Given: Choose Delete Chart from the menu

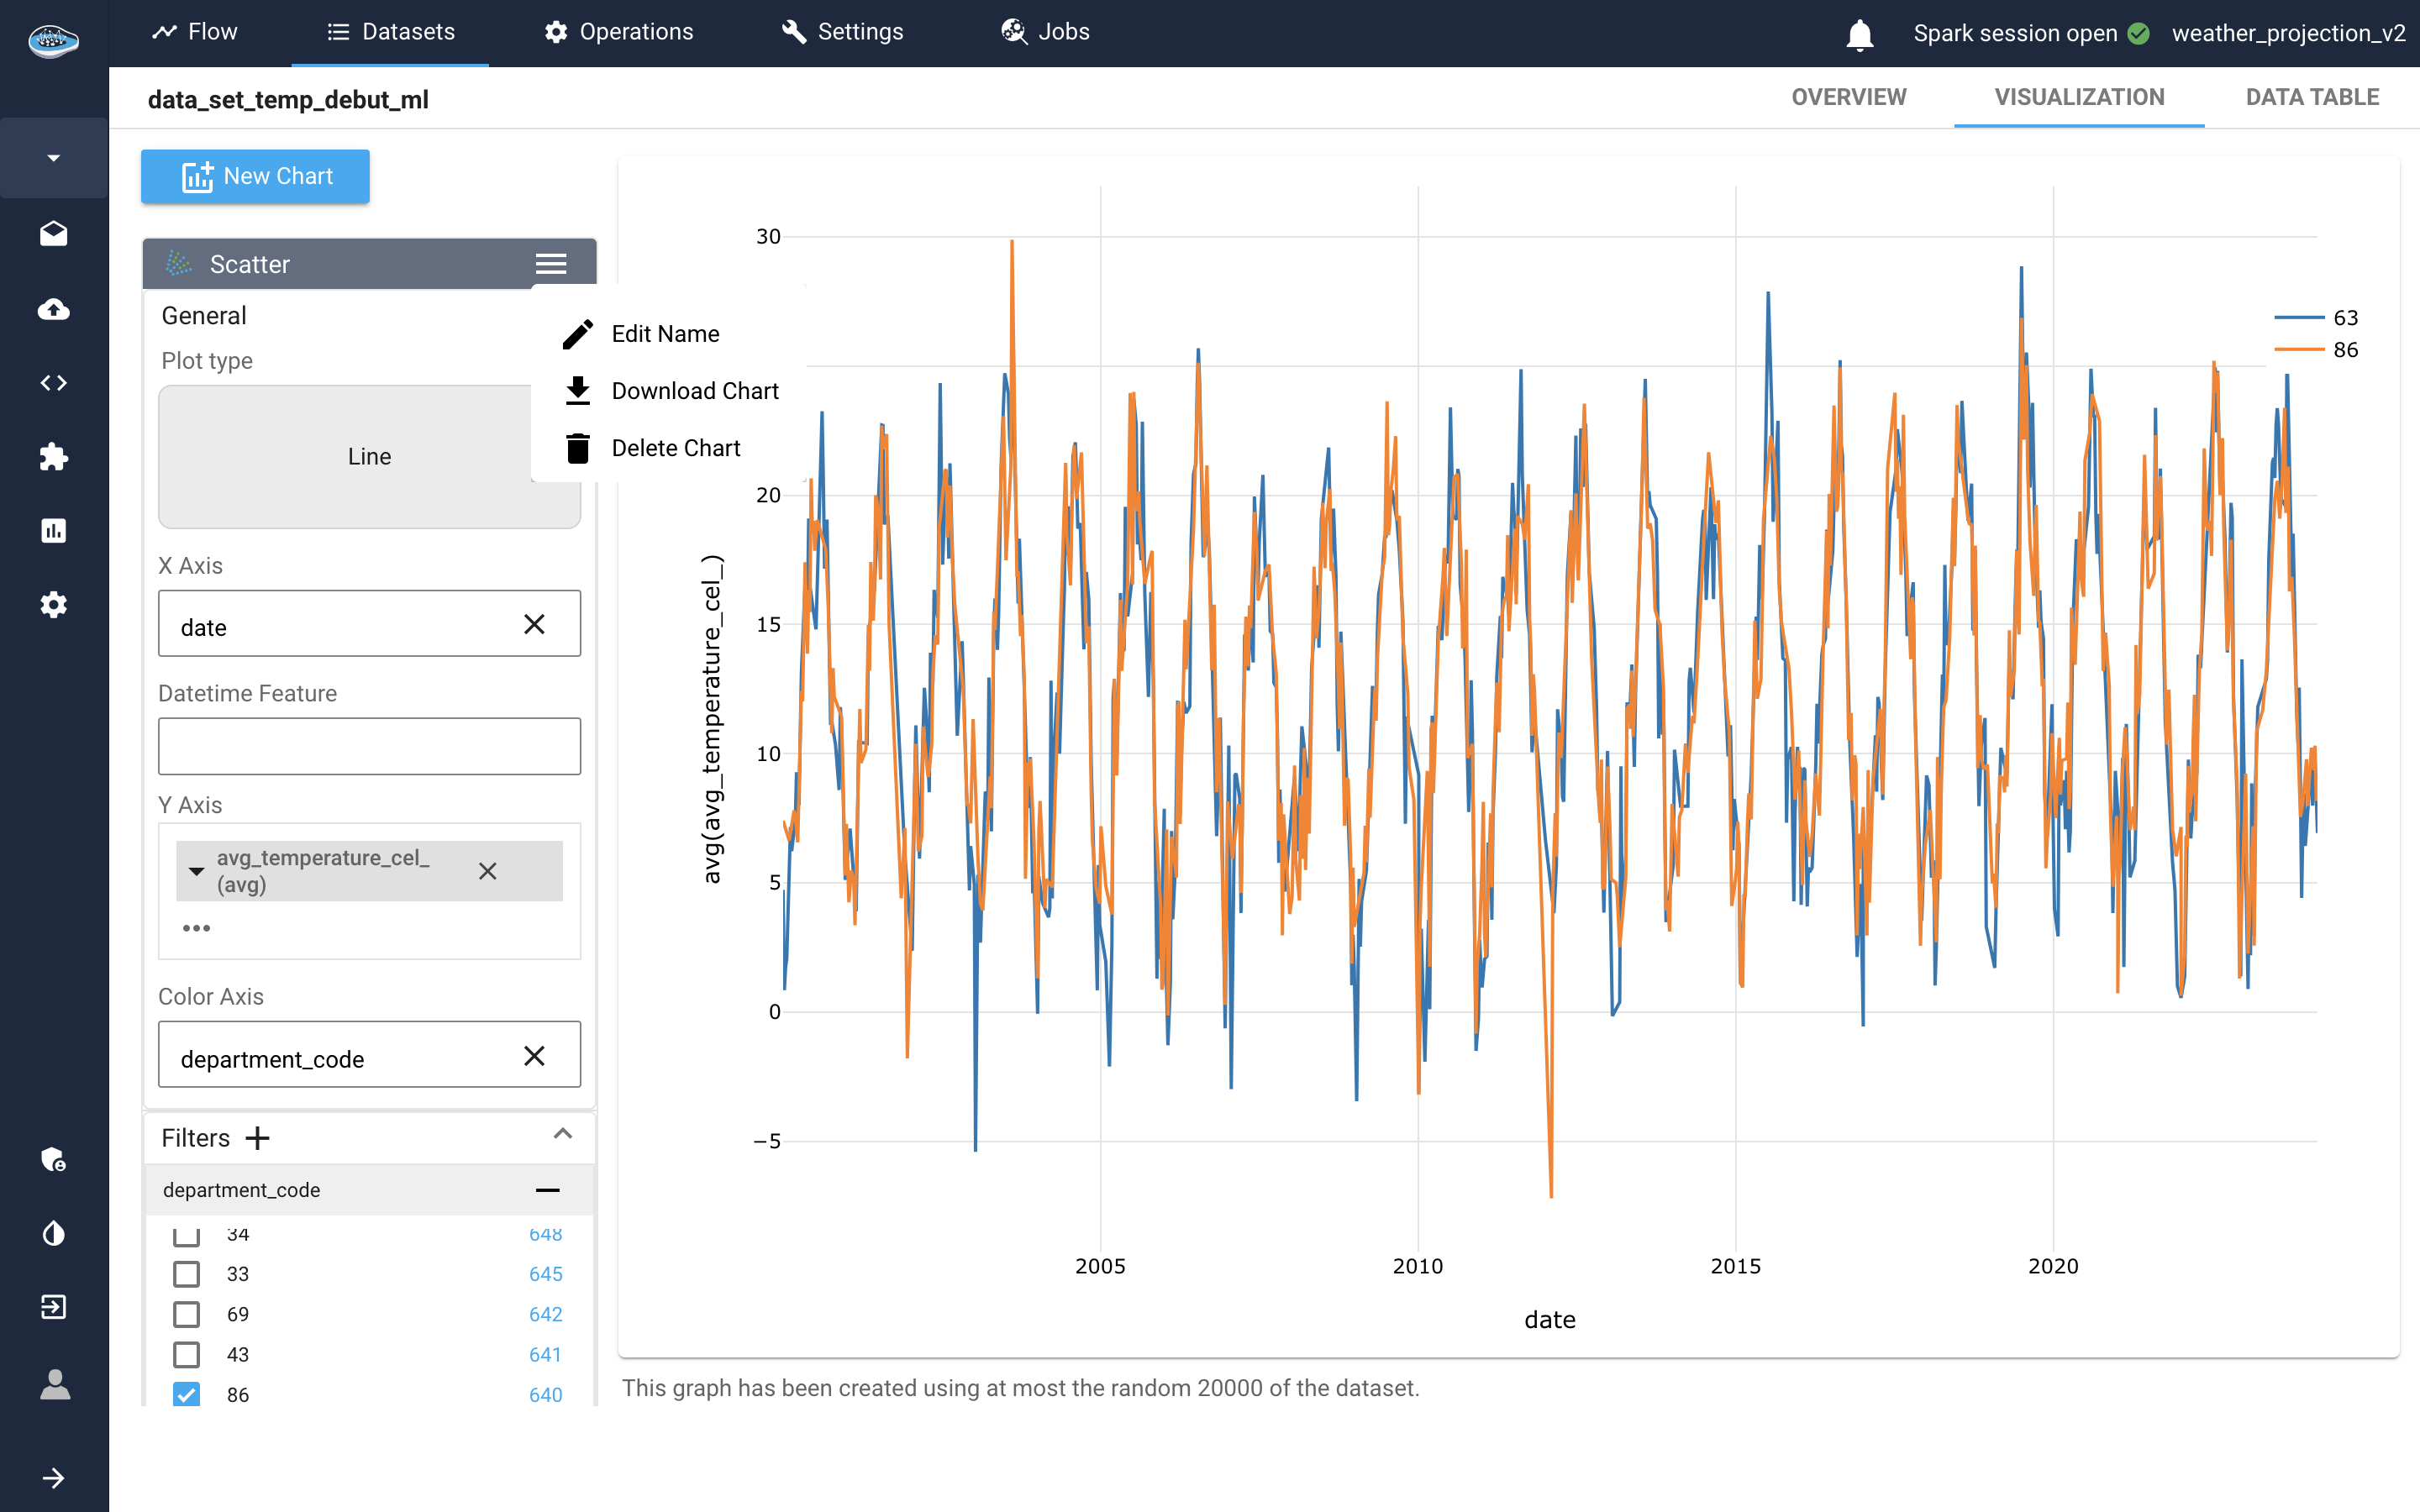Looking at the screenshot, I should click(x=675, y=448).
